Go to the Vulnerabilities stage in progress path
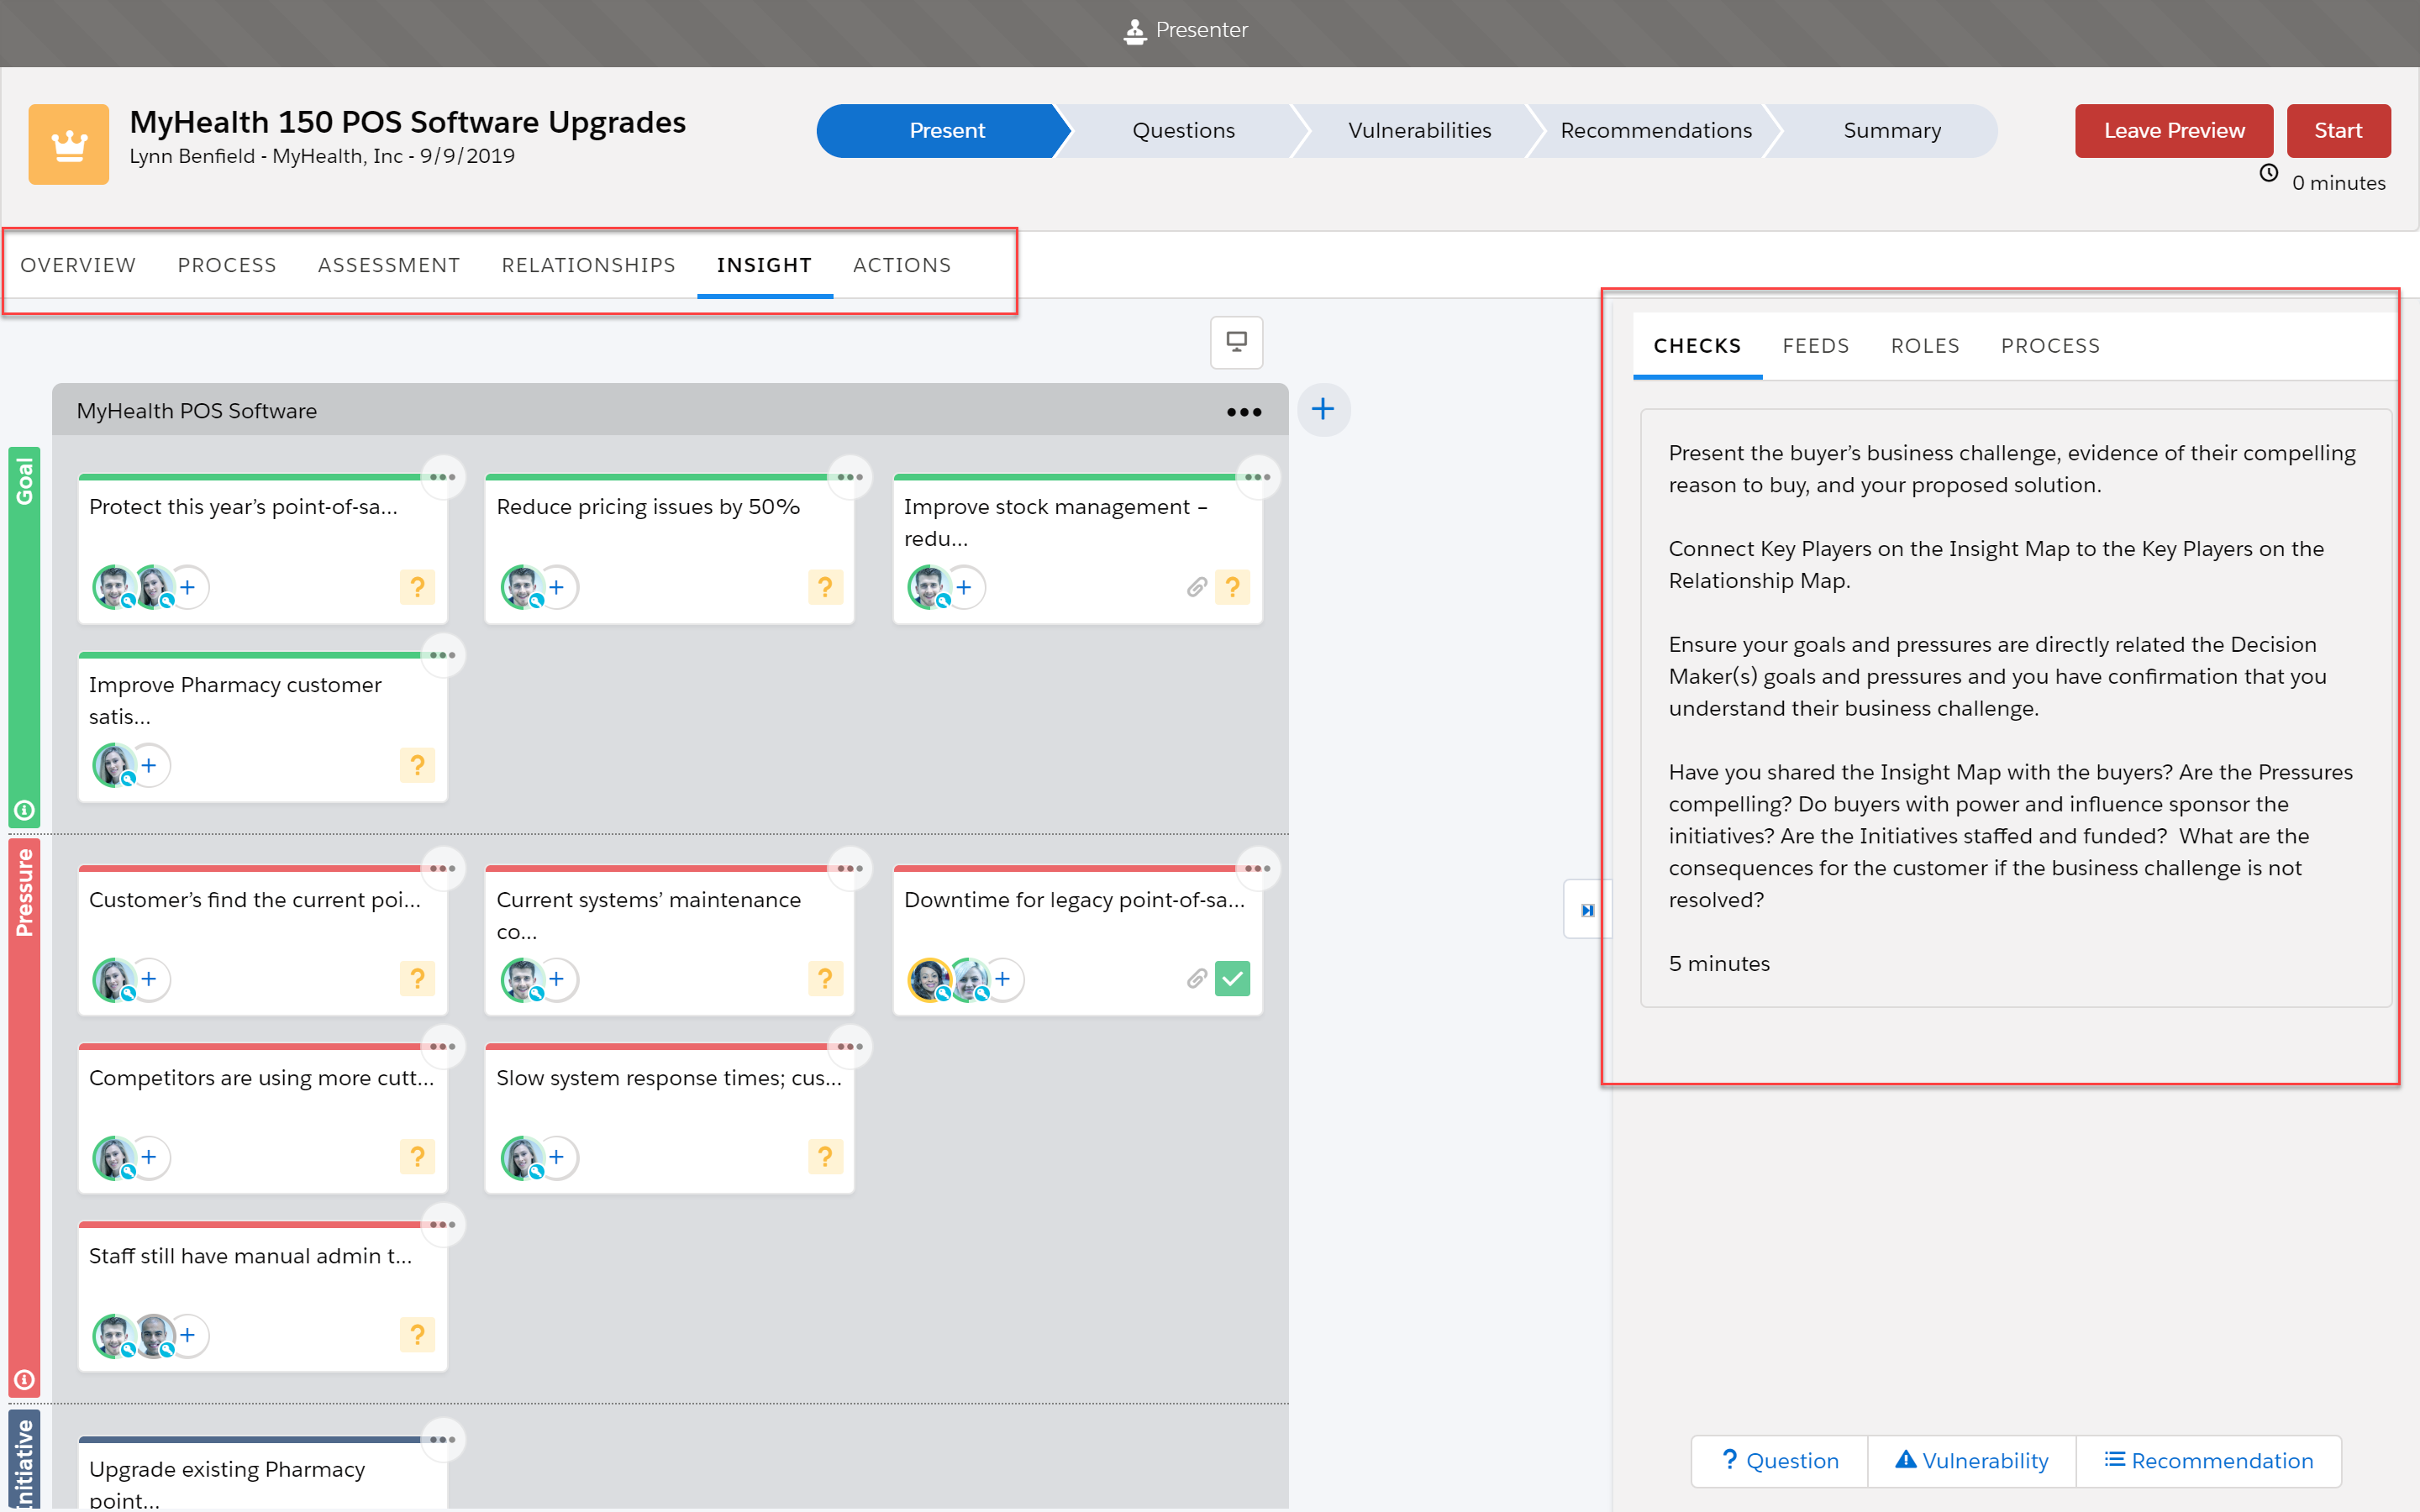Screen dimensions: 2420x1512 click(1419, 130)
